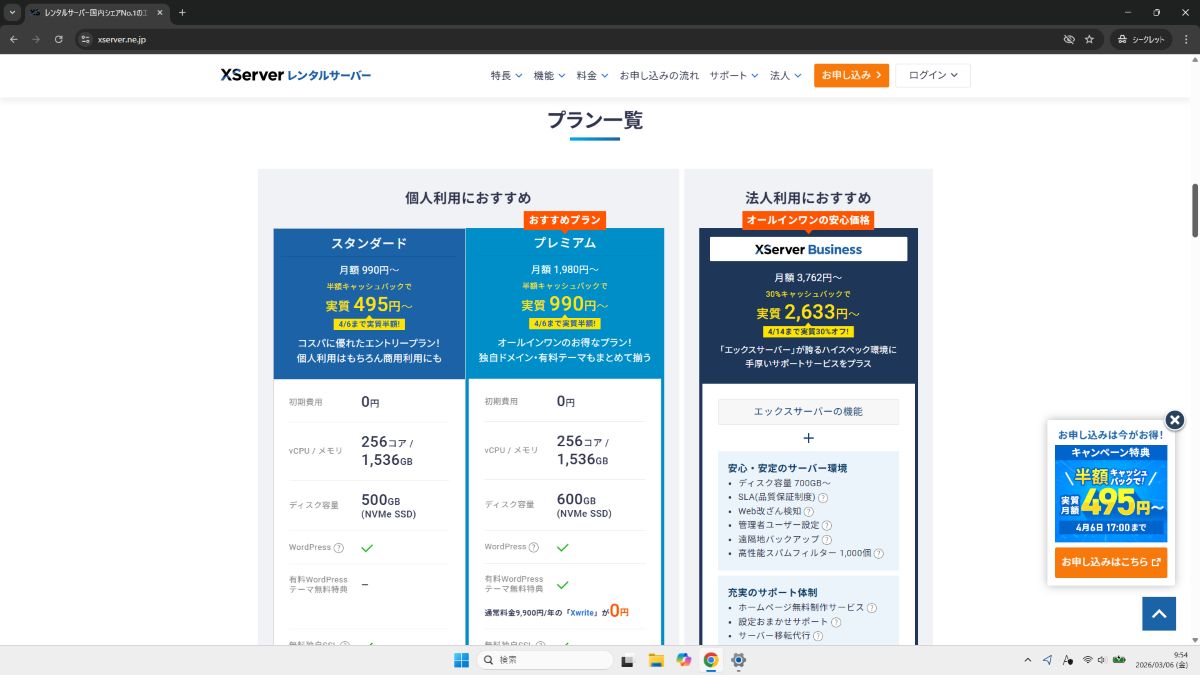Viewport: 1200px width, 675px height.
Task: Open お申し込みの流れ menu item
Action: click(x=659, y=76)
